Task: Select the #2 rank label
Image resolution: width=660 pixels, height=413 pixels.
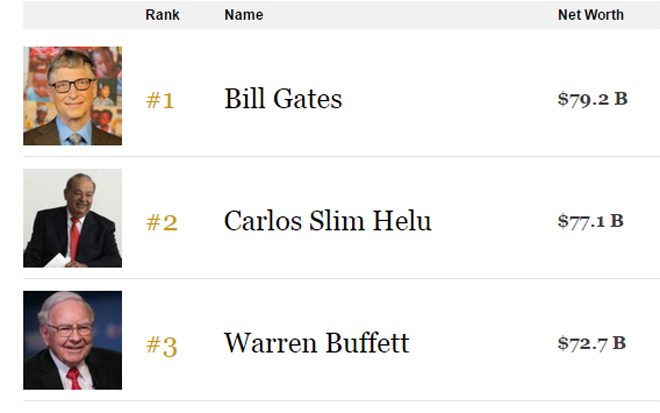Action: pyautogui.click(x=161, y=222)
